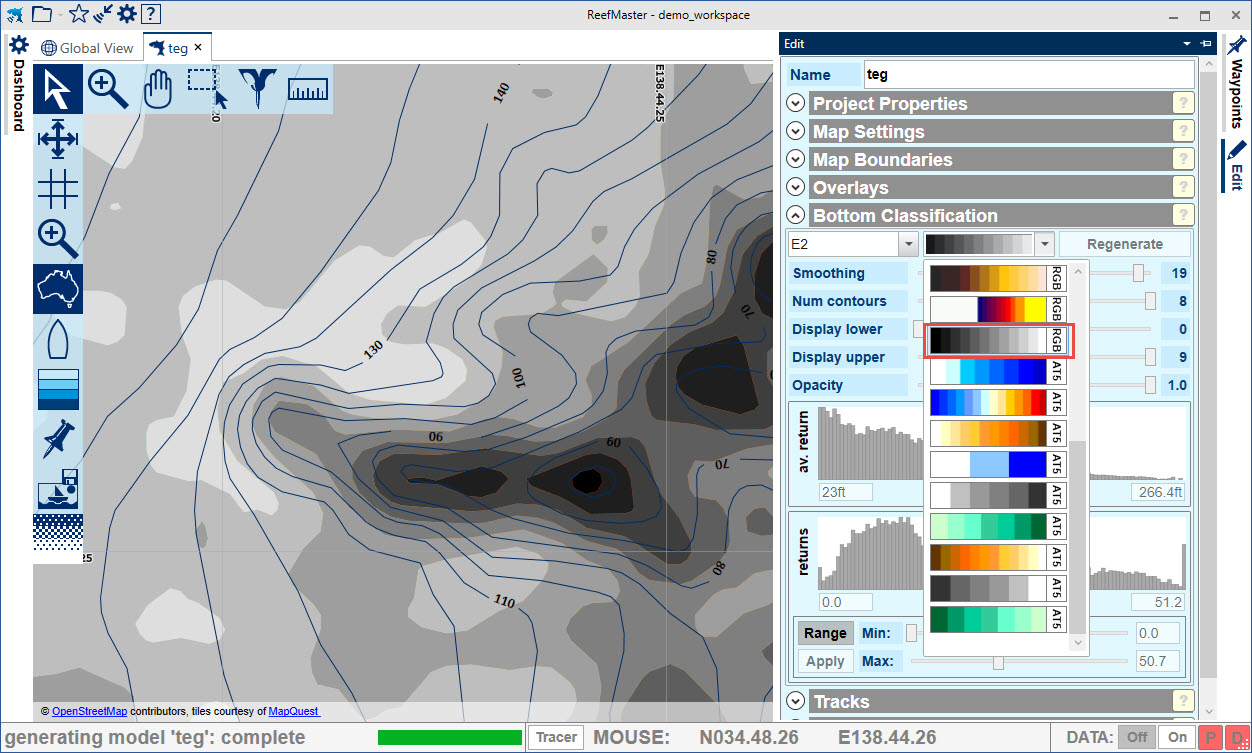
Task: Click the Name text field
Action: 1028,74
